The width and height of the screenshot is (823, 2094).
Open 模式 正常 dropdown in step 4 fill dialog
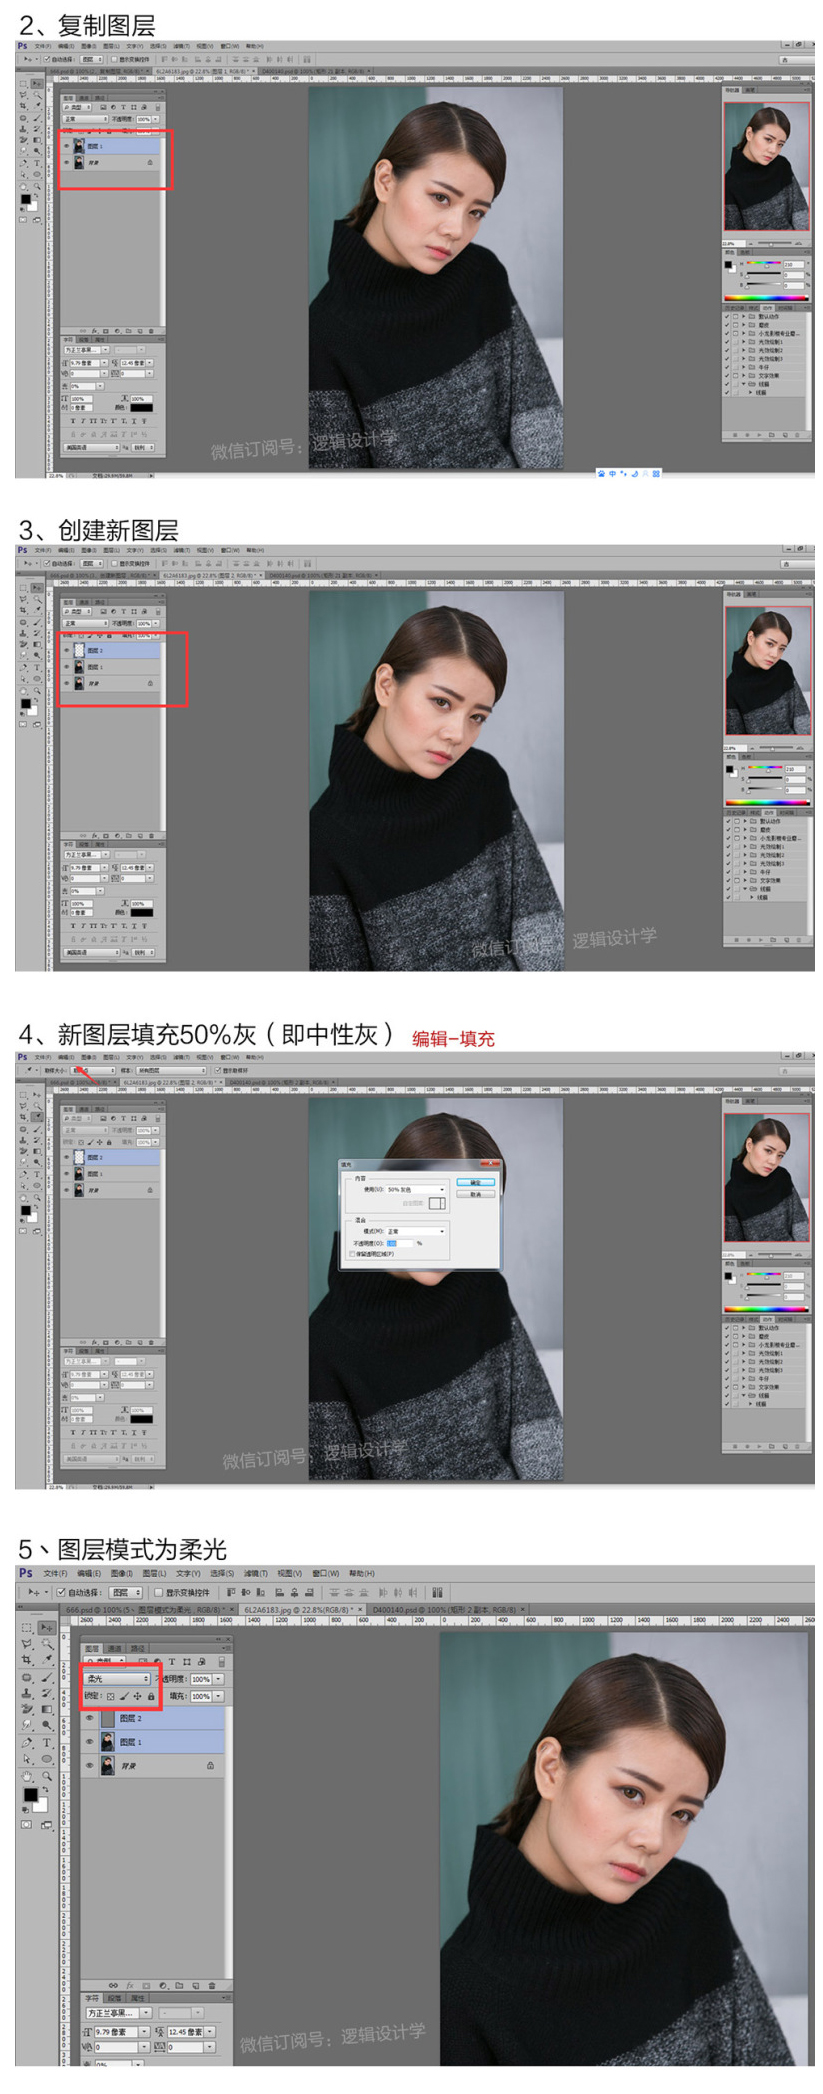415,1231
